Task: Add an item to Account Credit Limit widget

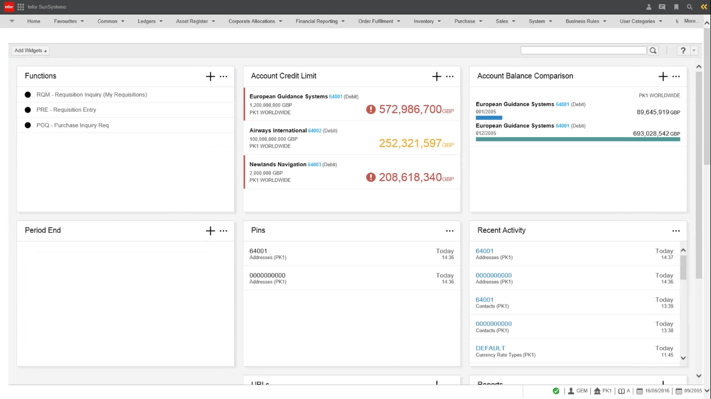Action: (x=436, y=76)
